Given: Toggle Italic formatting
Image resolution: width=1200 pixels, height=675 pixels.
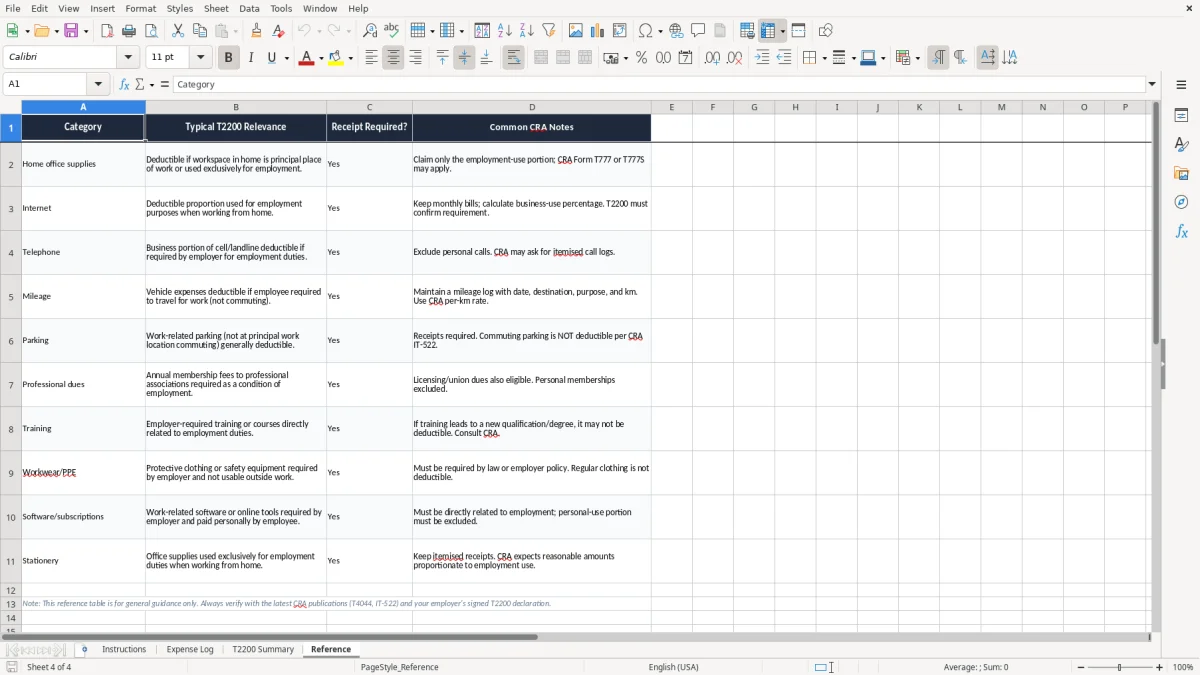Looking at the screenshot, I should (250, 58).
